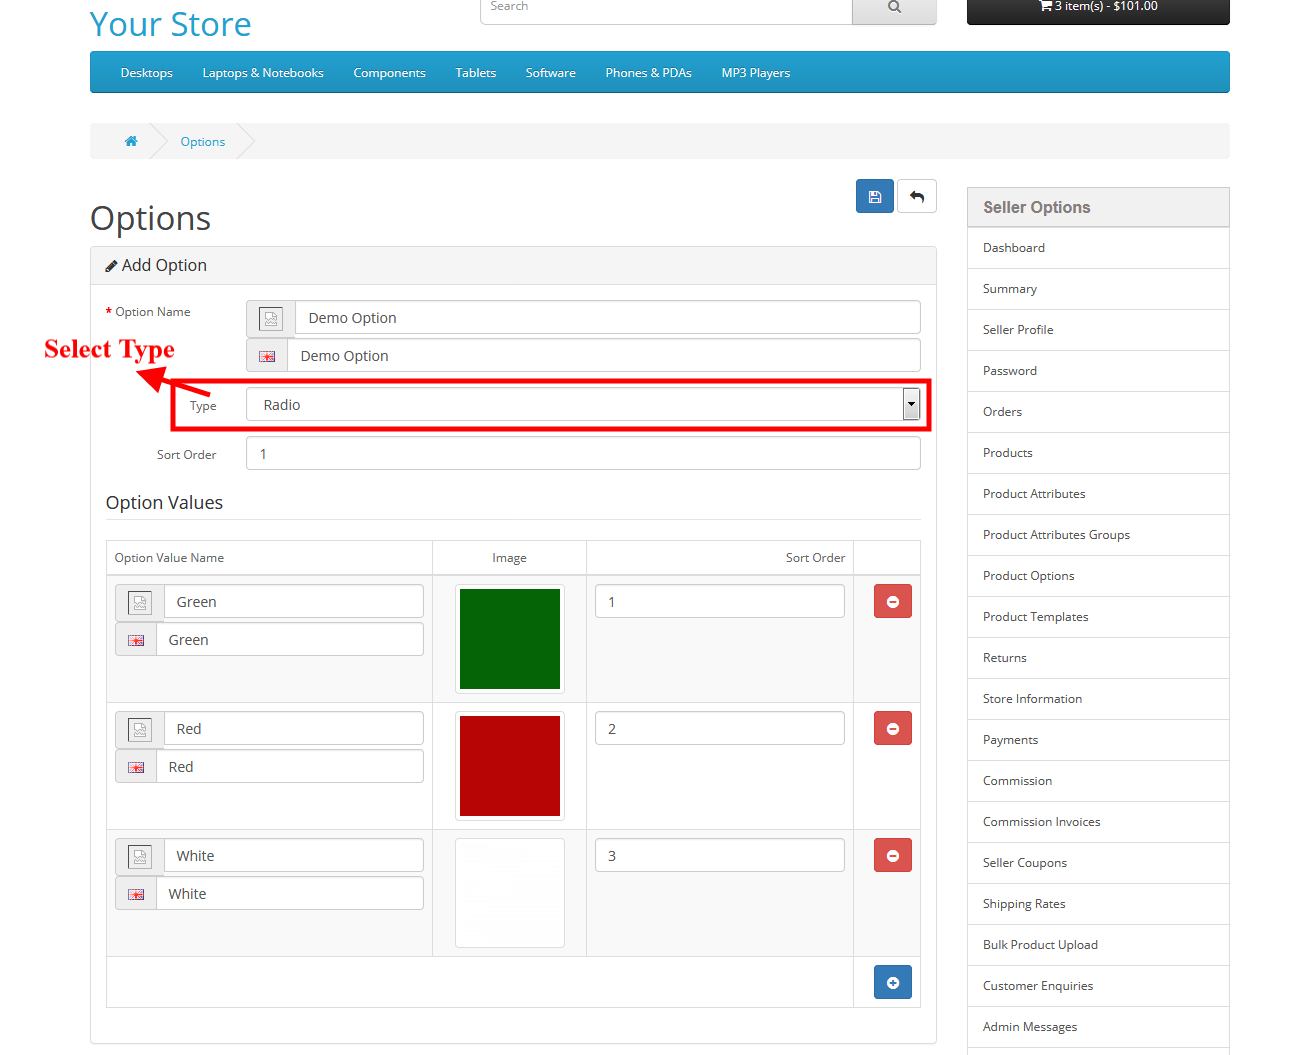The width and height of the screenshot is (1311, 1055).
Task: Click the Green row sort order field
Action: click(x=720, y=602)
